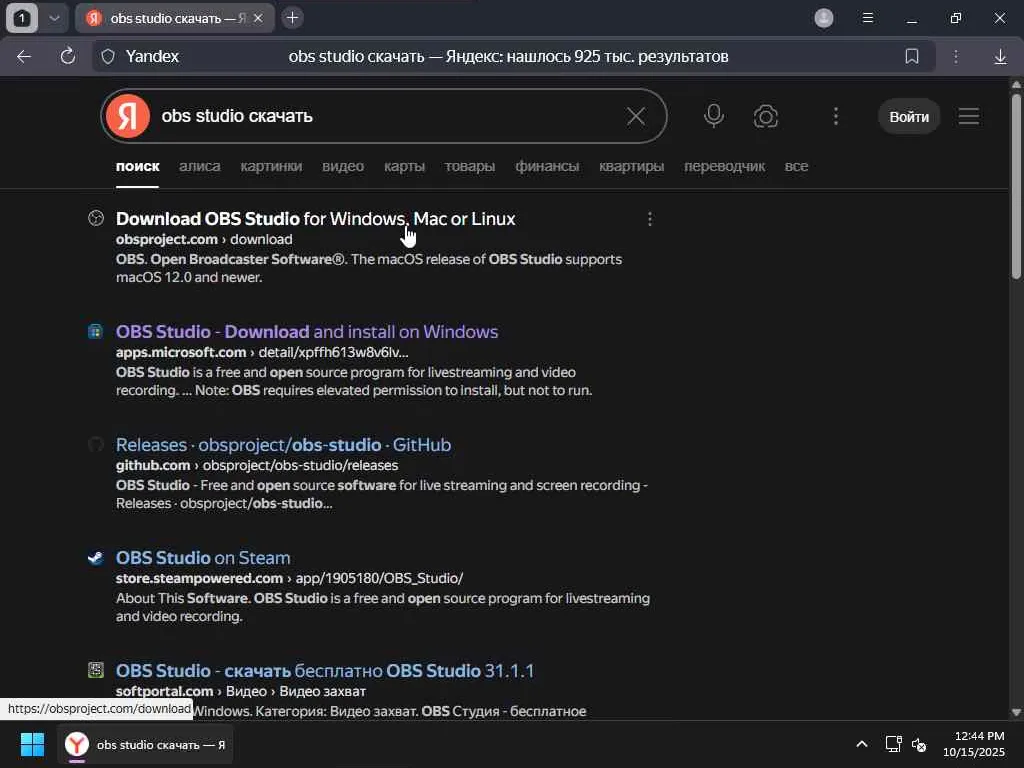
Task: Open OBS Studio - скачать бесплатно 31.1.1 result
Action: point(325,671)
